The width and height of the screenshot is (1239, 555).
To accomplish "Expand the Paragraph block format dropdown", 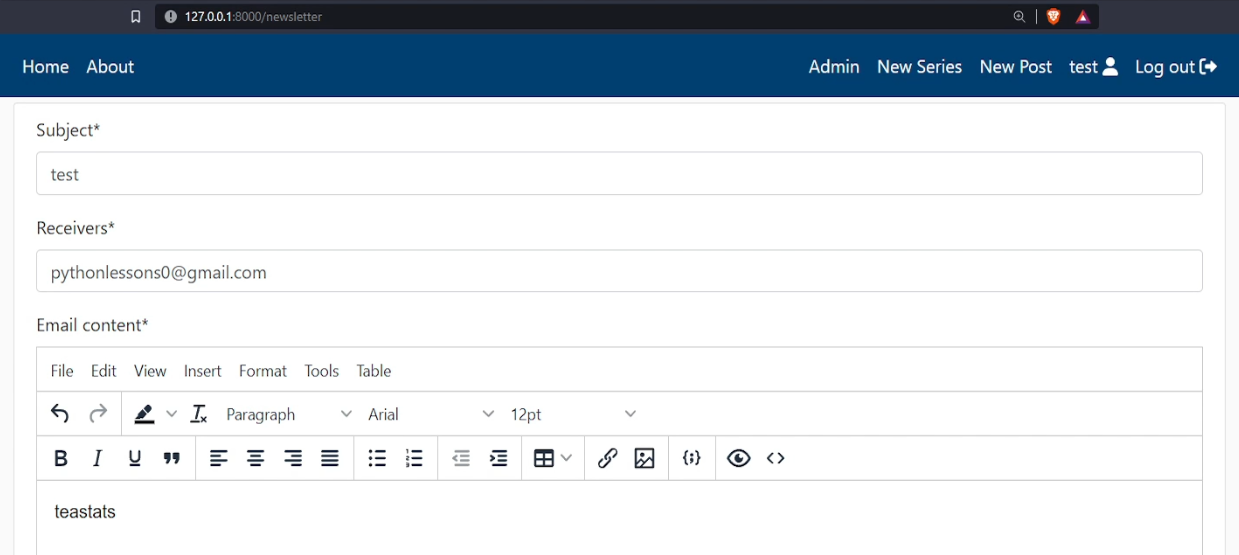I will point(288,414).
